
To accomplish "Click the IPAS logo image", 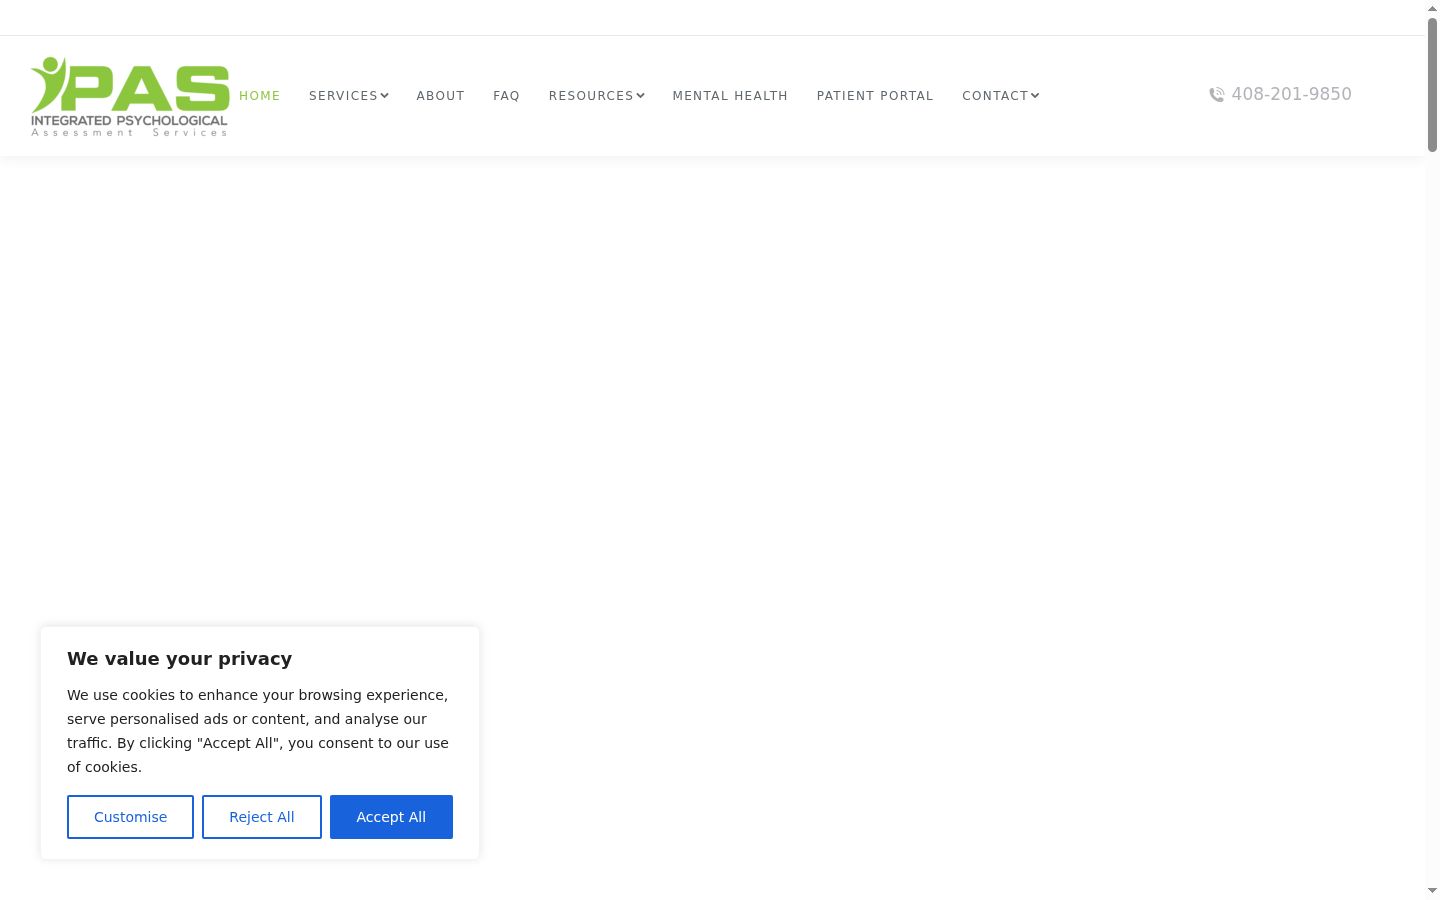I will 130,96.
